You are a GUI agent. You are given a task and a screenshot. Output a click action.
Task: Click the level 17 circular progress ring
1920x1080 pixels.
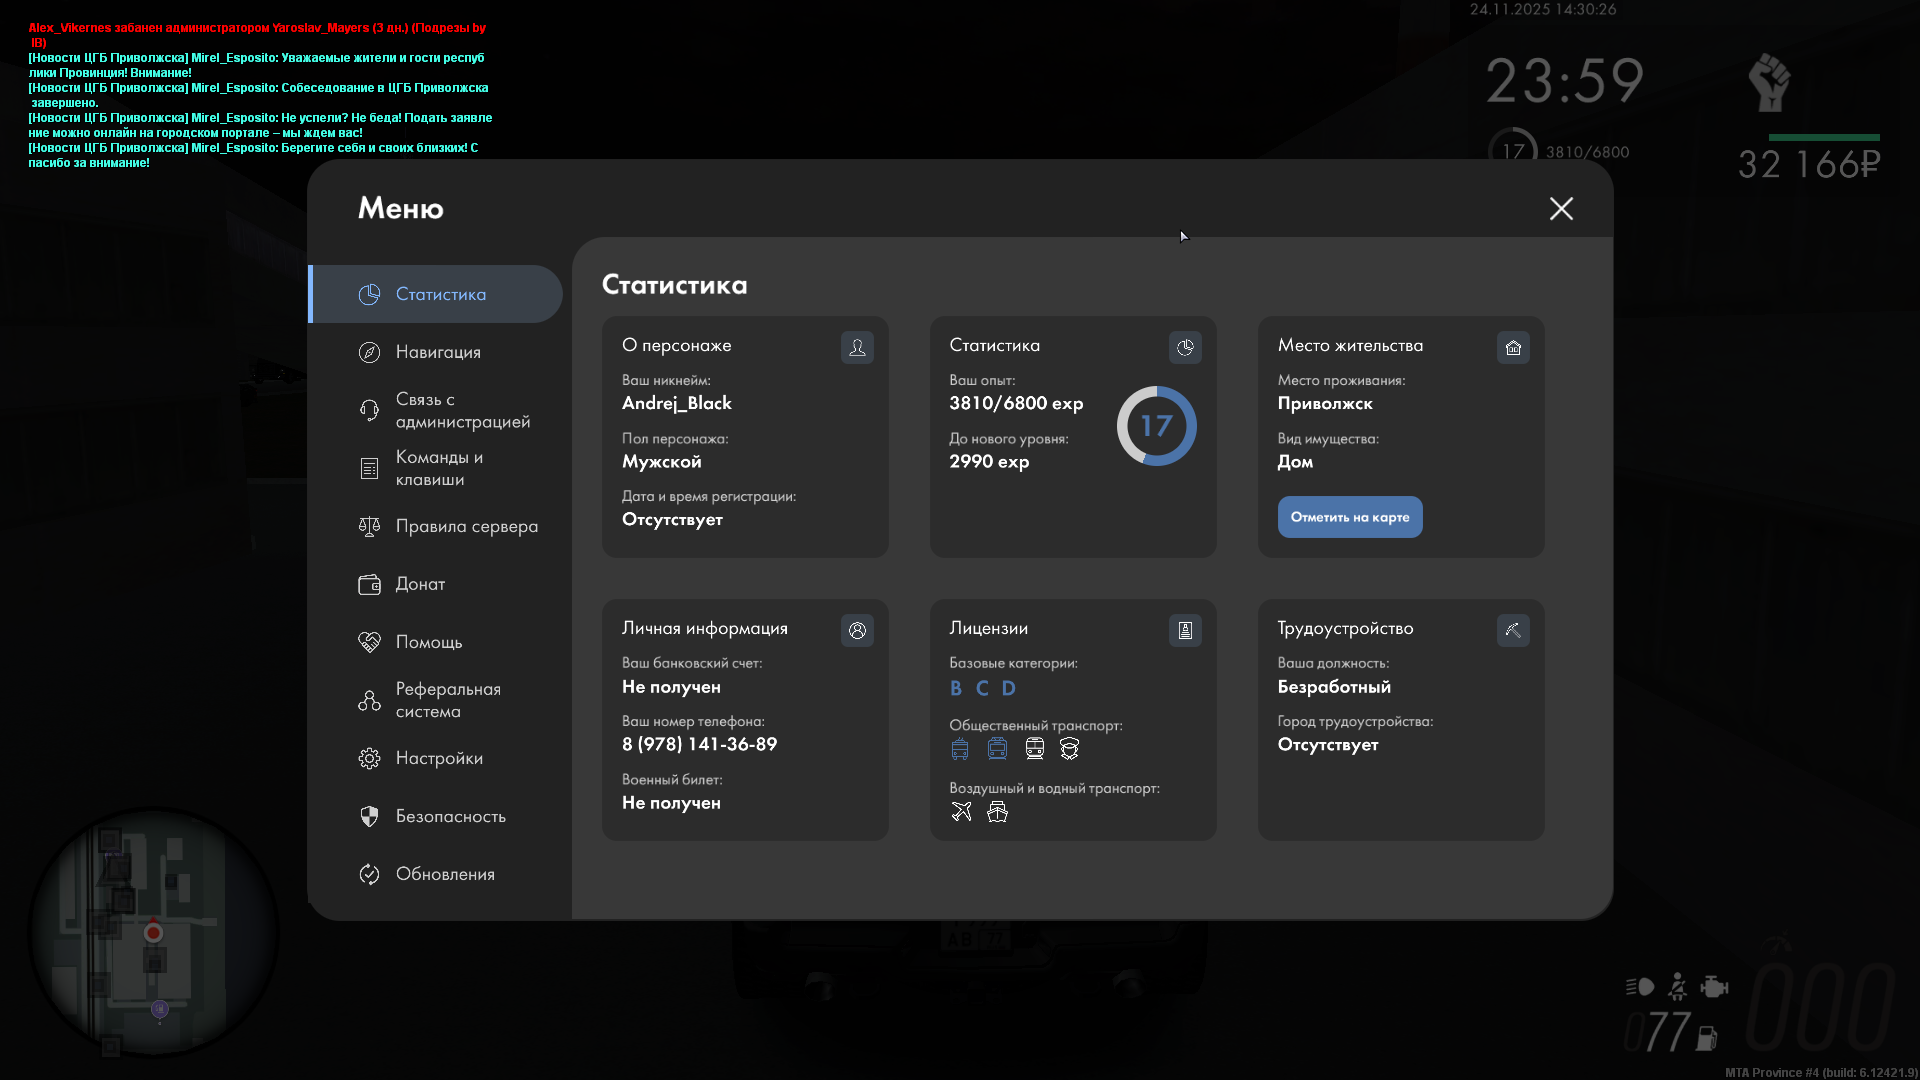[1156, 426]
